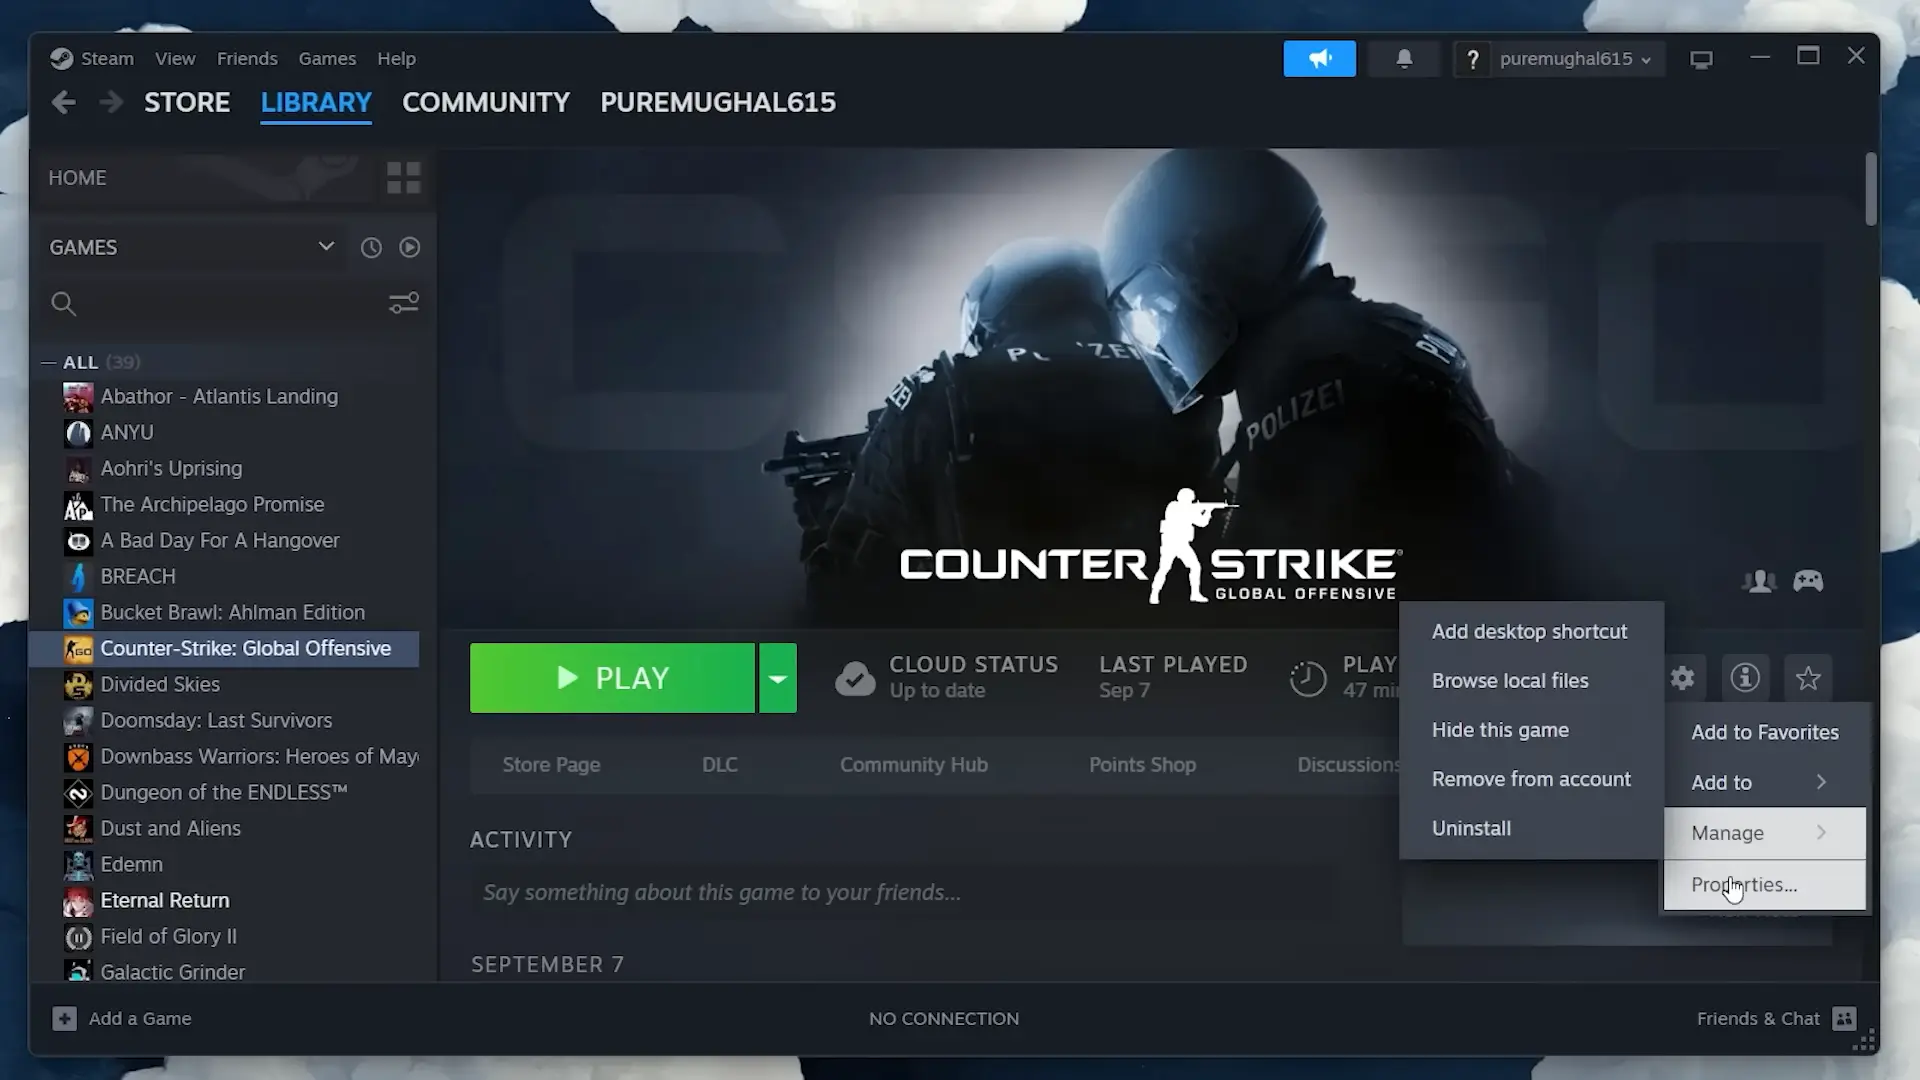Go to the STORE tab

tap(187, 102)
